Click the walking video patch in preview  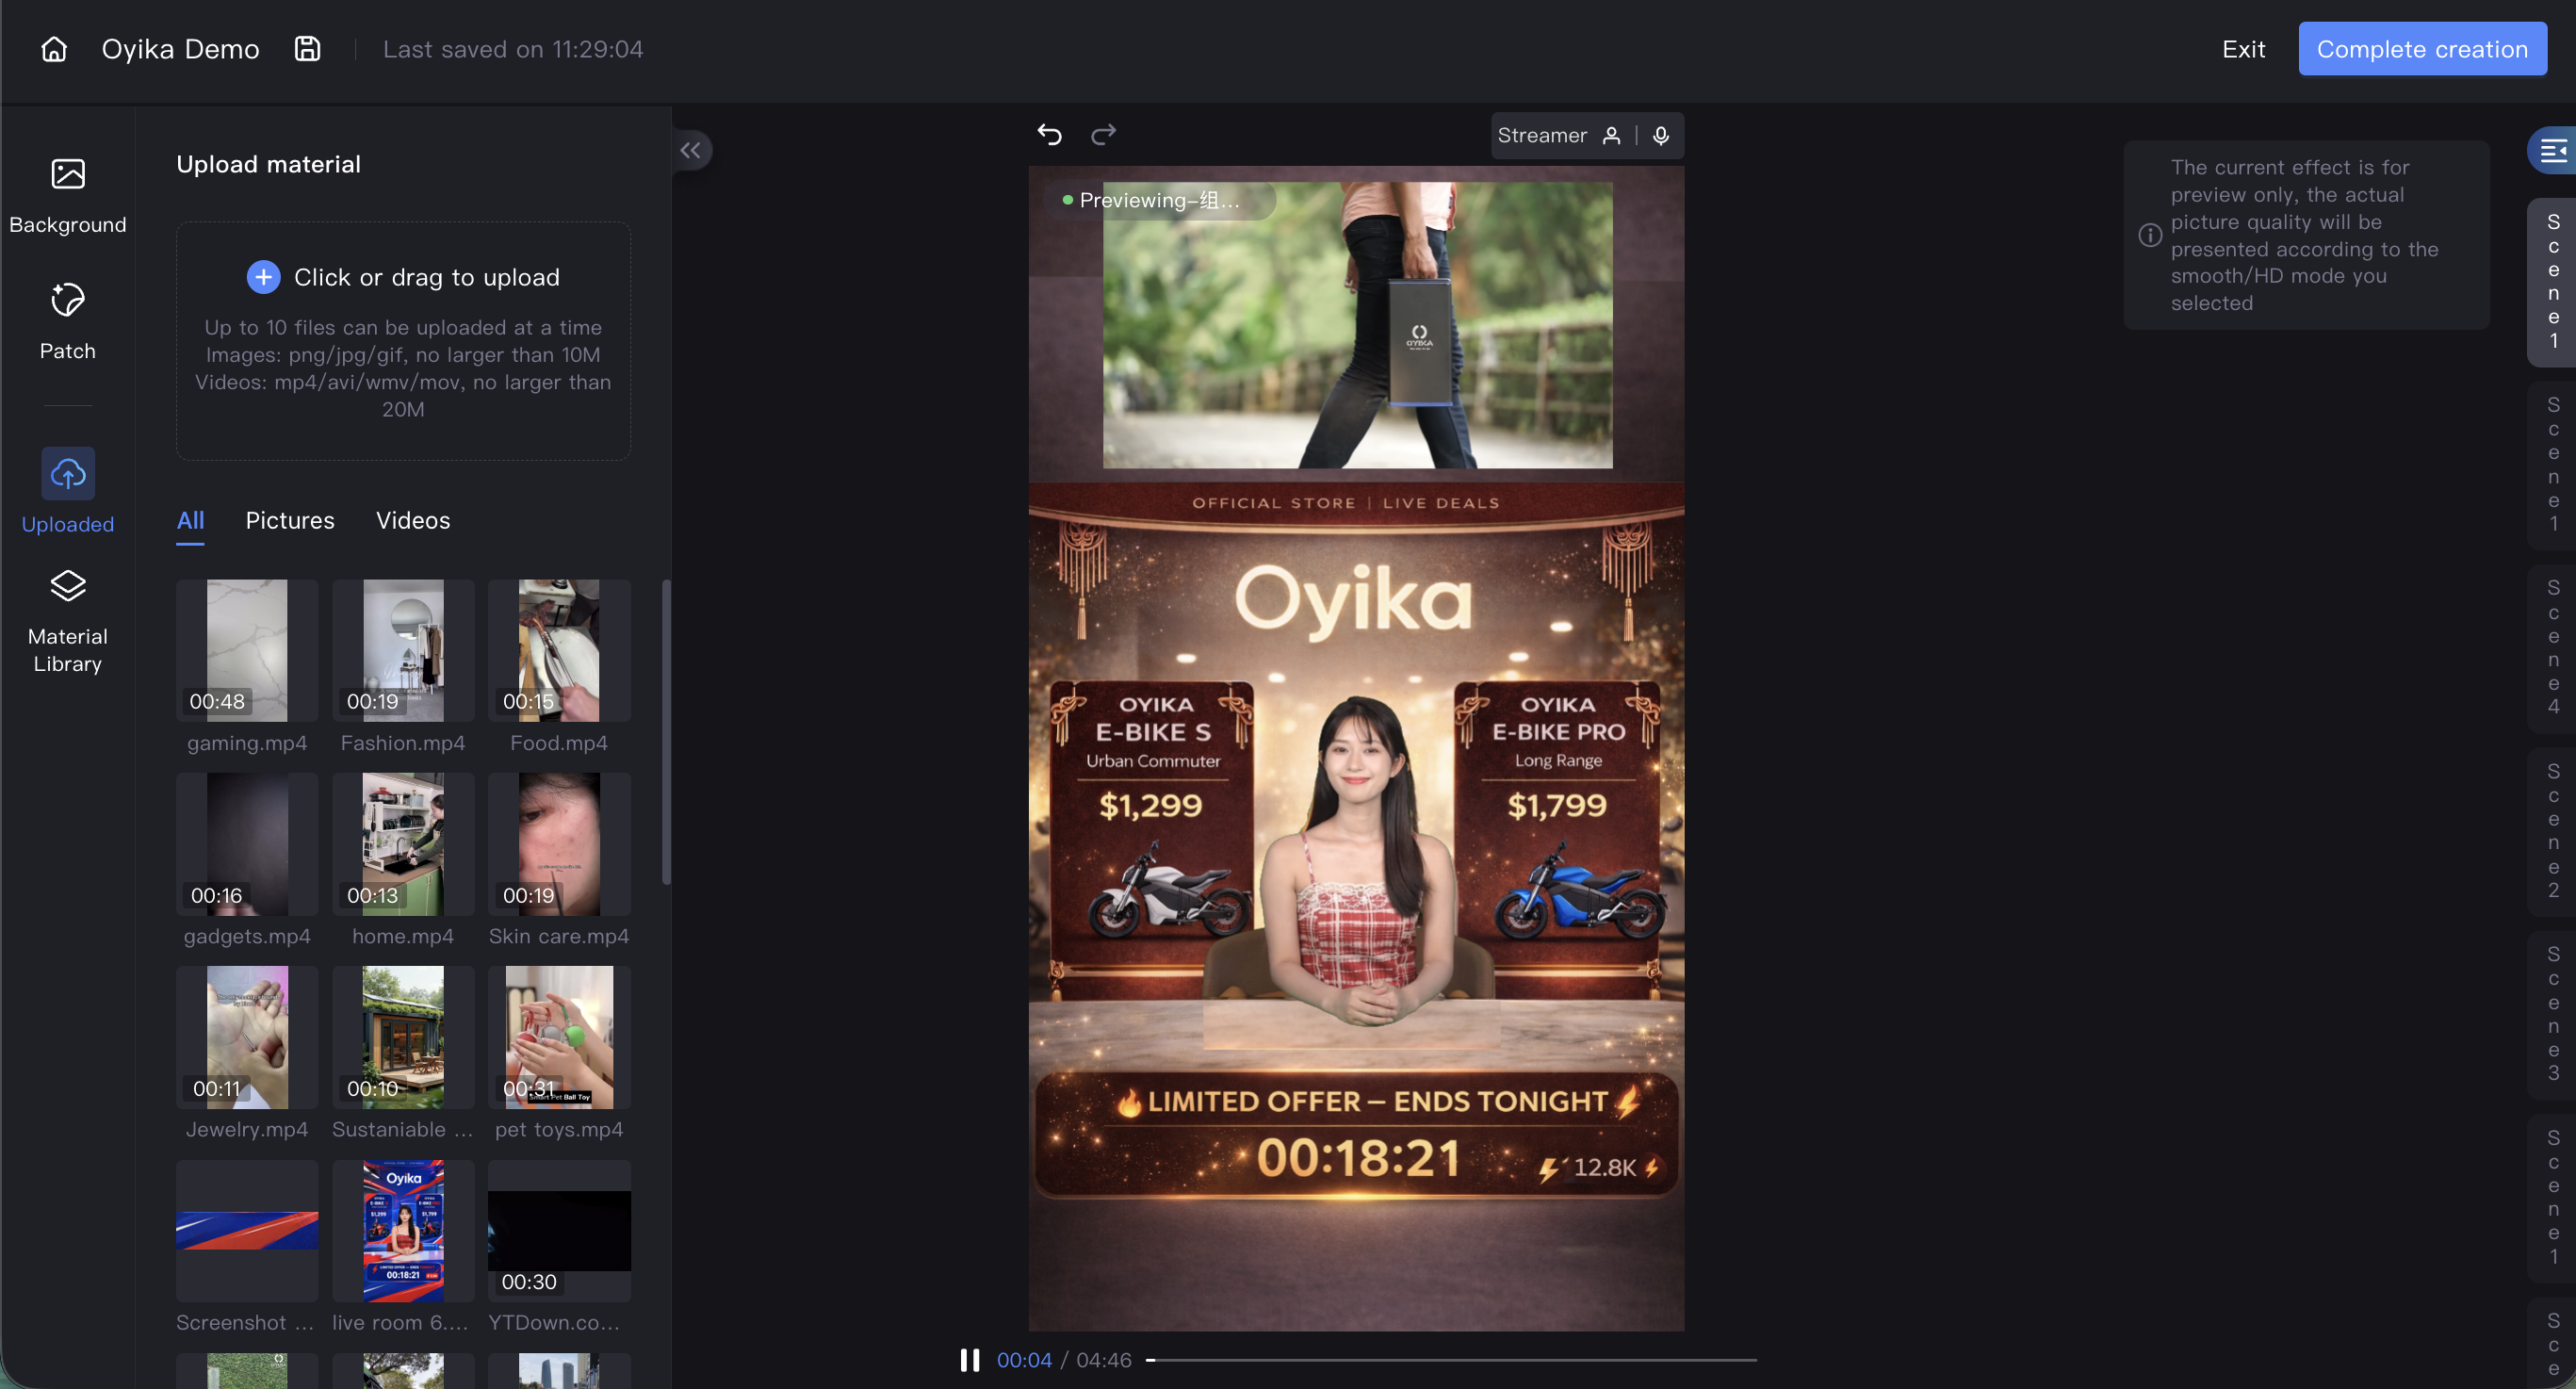[x=1357, y=325]
